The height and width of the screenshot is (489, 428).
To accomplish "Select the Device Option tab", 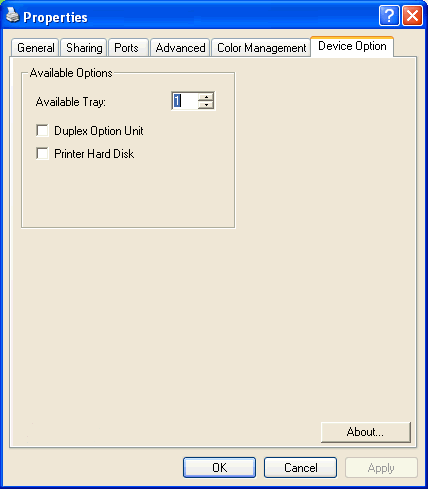I will click(352, 46).
